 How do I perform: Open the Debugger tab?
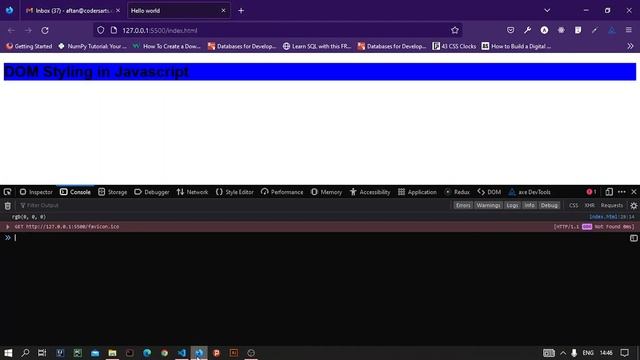point(152,192)
